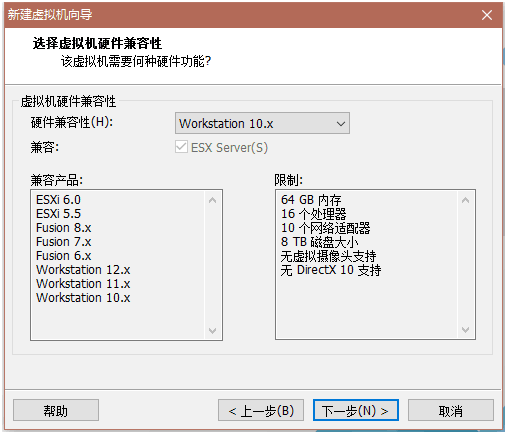Viewport: 507px width, 434px height.
Task: Click down arrow of compatible products scrollbar
Action: 212,330
